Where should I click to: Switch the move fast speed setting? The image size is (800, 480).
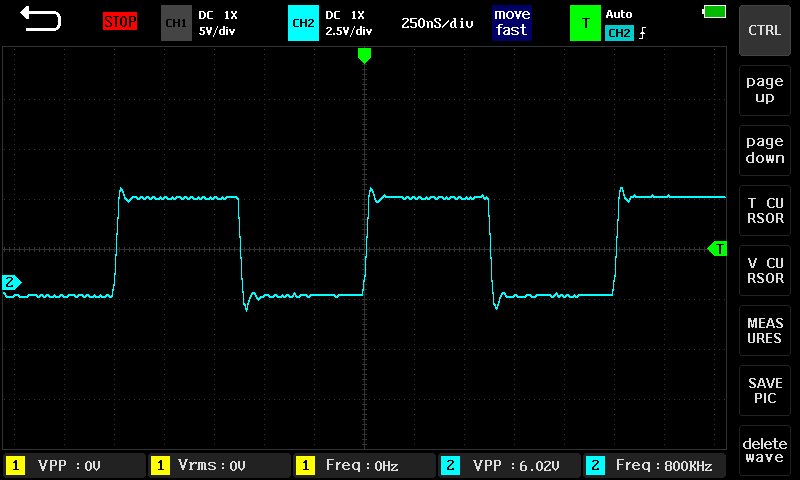click(511, 22)
